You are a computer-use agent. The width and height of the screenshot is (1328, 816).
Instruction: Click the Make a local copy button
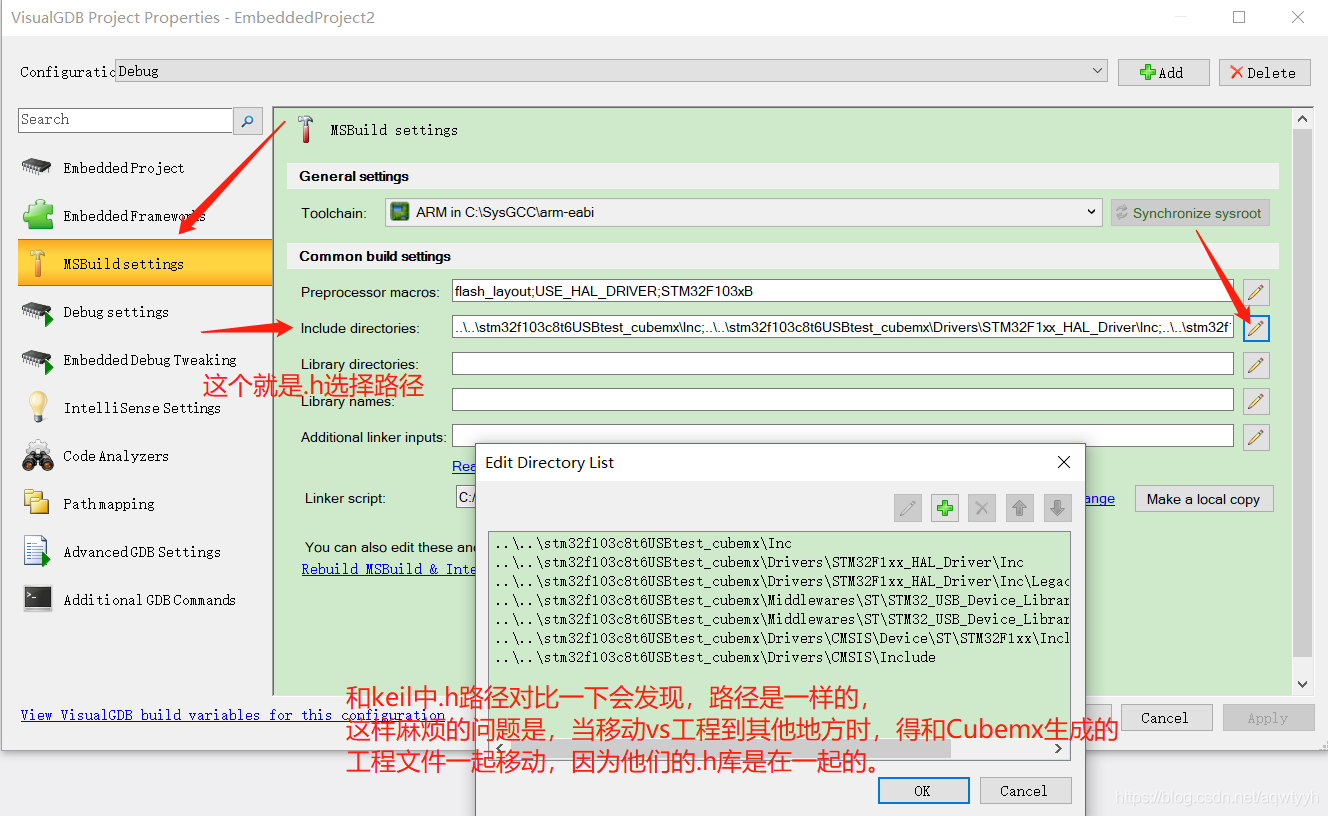[x=1204, y=499]
